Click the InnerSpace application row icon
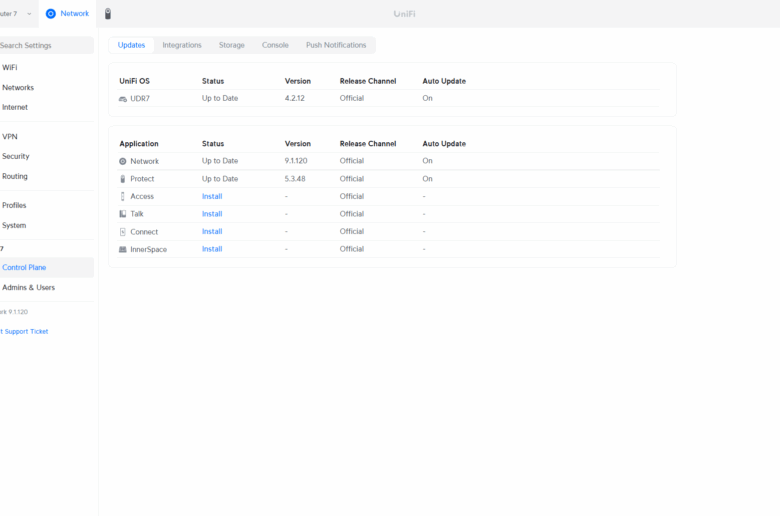Screen dimensions: 780x516 coord(123,249)
